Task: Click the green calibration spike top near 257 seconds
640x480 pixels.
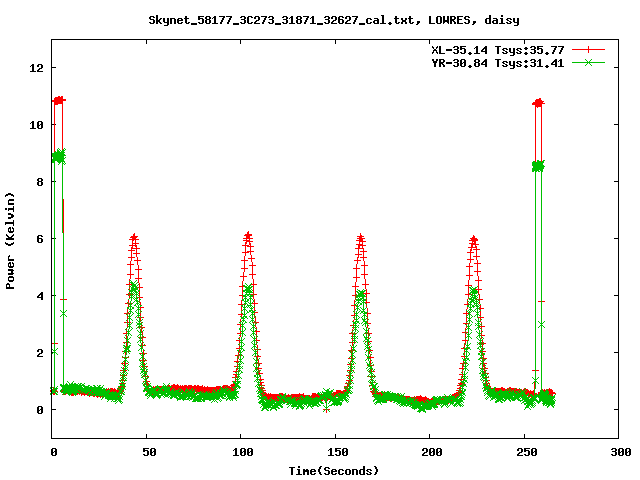Action: pyautogui.click(x=538, y=166)
